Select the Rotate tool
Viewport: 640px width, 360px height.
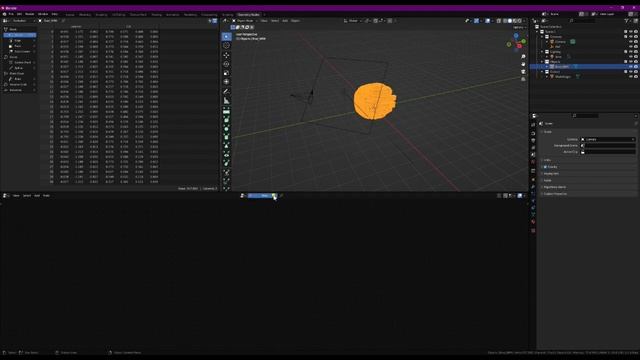tap(227, 64)
